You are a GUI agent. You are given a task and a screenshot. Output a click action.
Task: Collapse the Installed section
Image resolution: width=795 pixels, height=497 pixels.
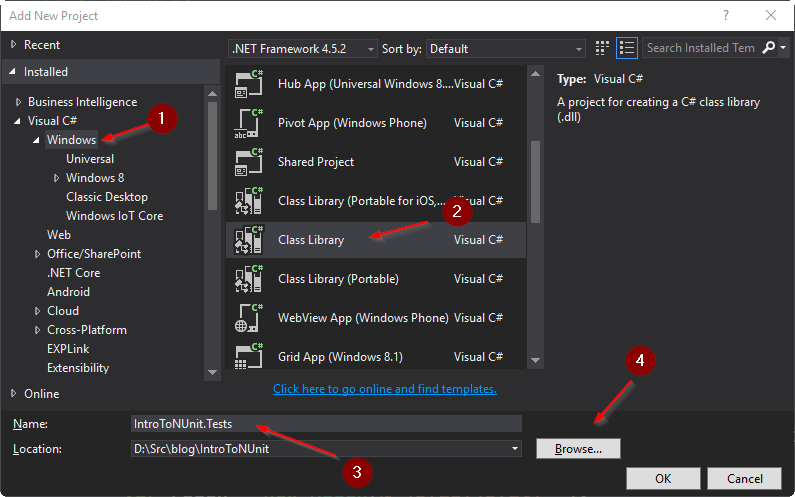pyautogui.click(x=13, y=72)
